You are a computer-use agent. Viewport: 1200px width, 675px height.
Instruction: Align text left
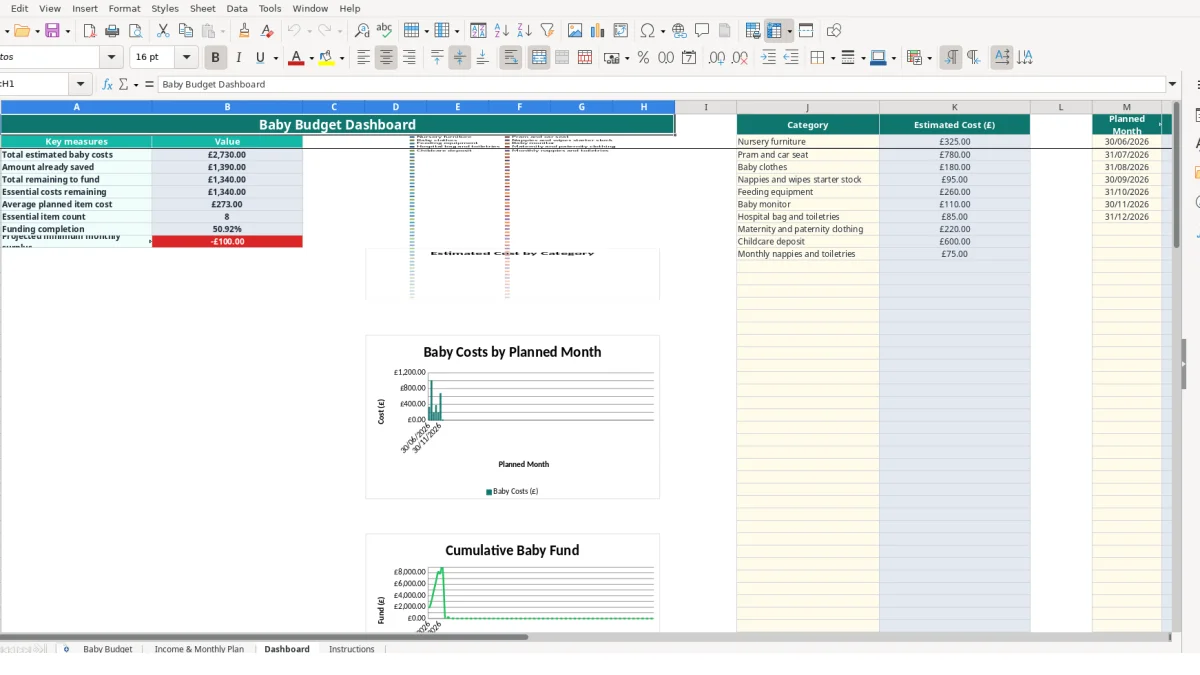click(363, 58)
